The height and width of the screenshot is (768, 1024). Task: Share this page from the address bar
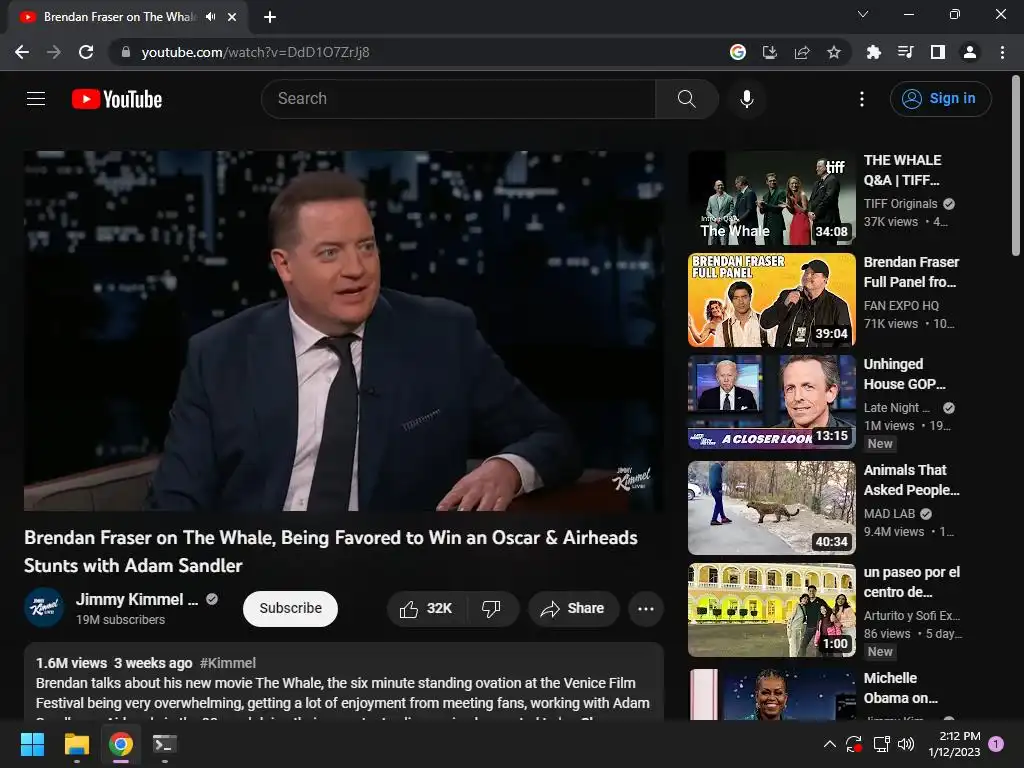pos(802,52)
